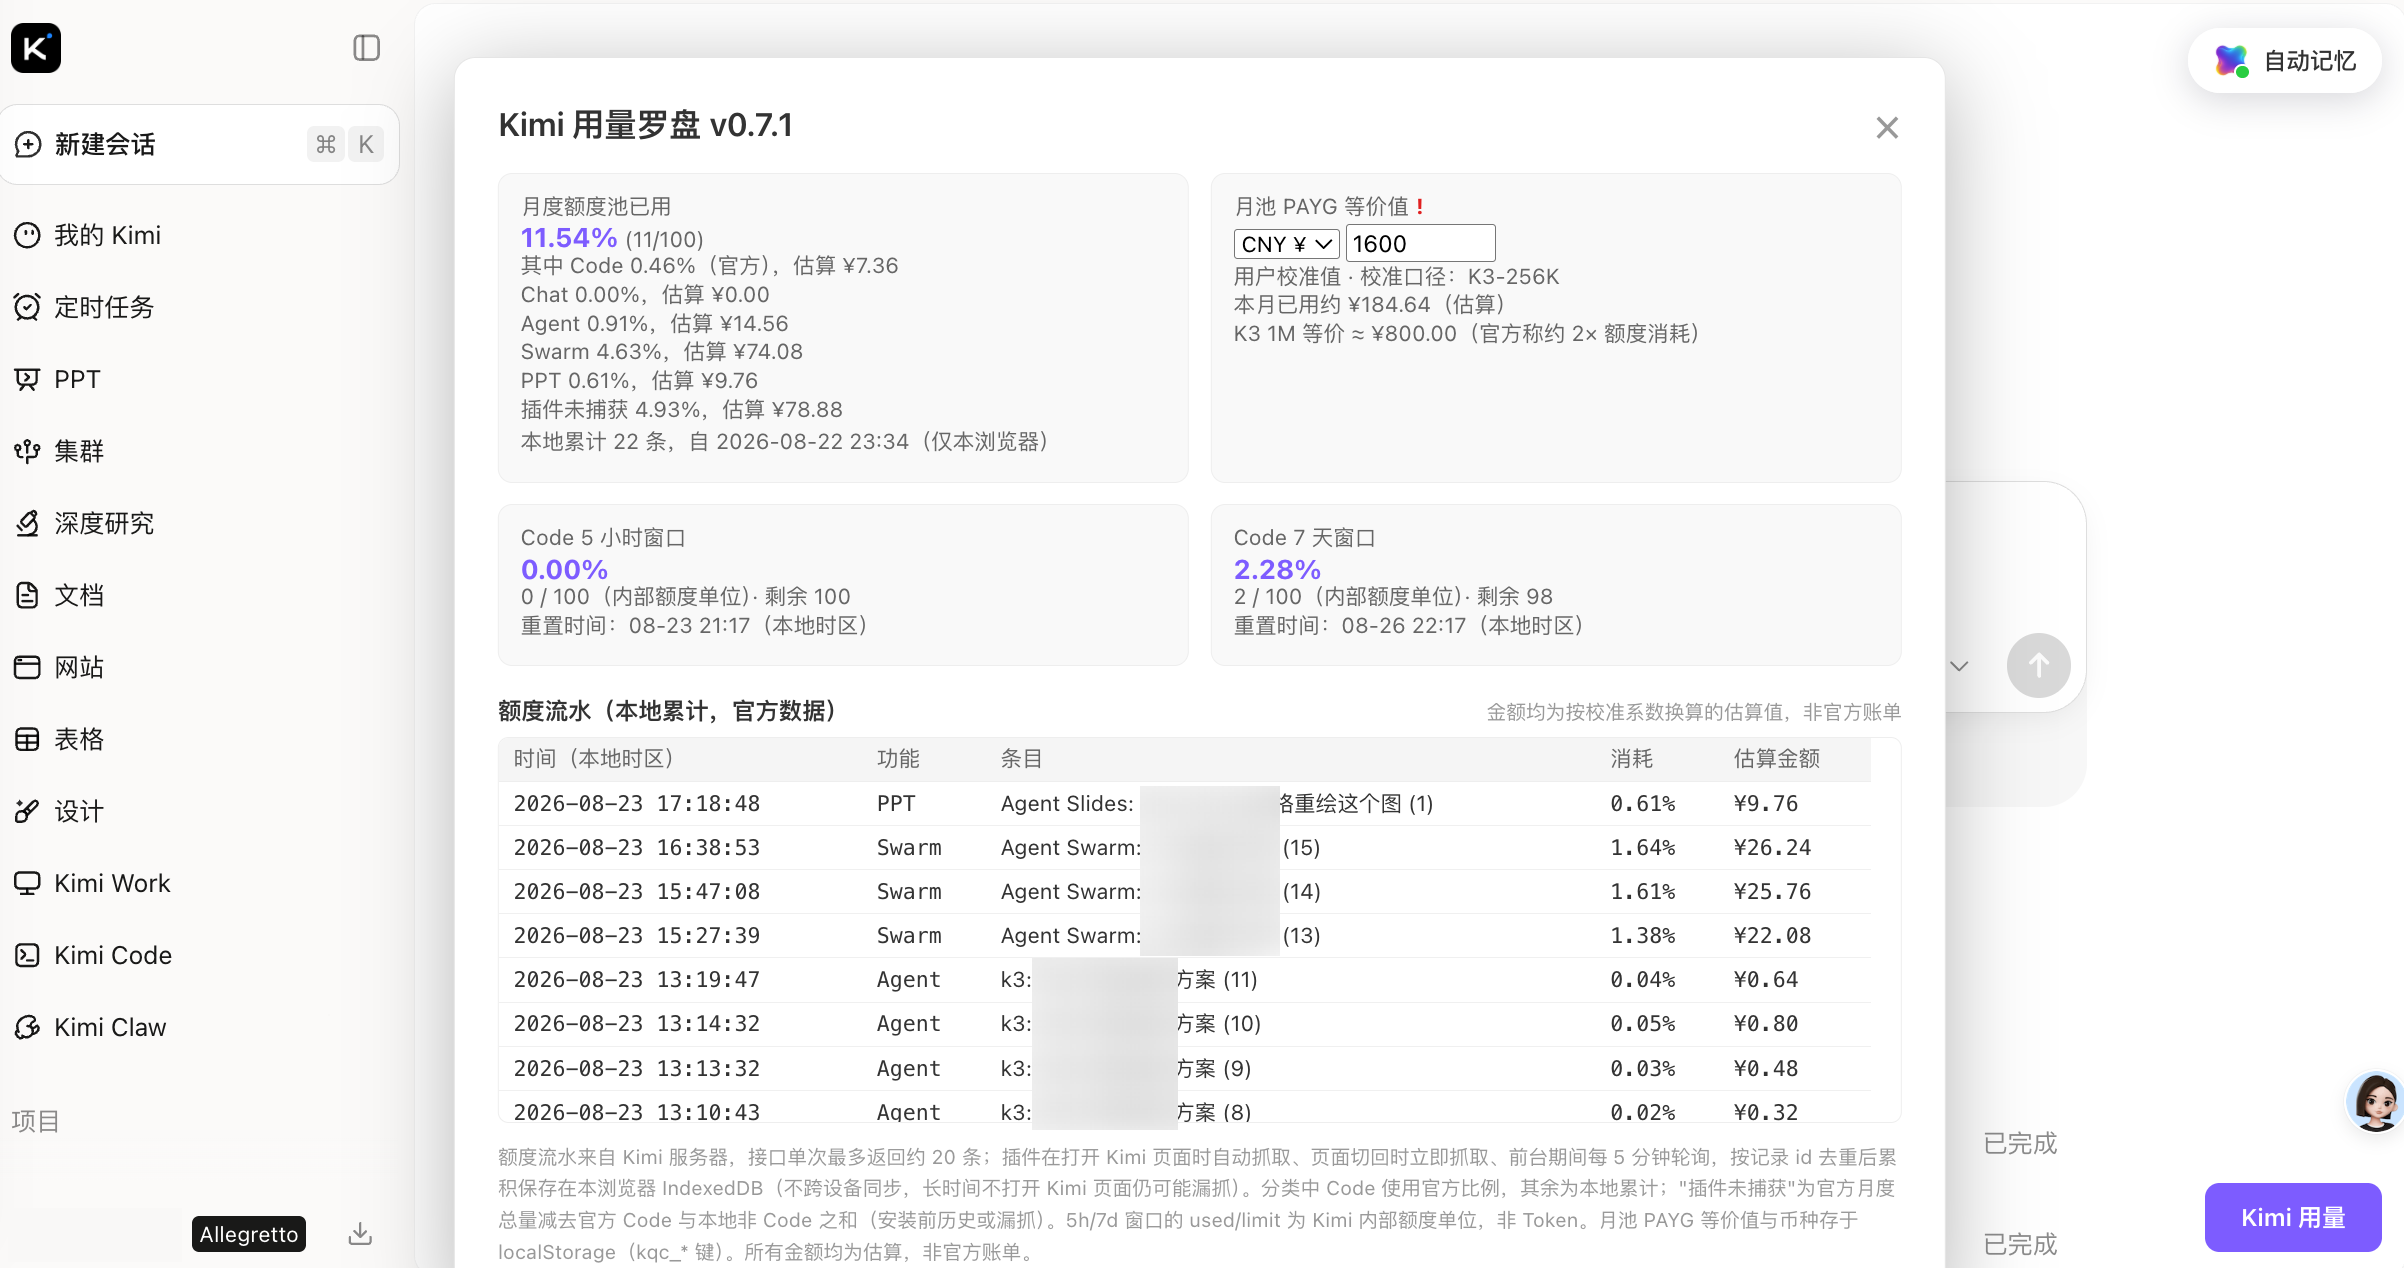The image size is (2404, 1268).
Task: Click the 定时任务 clock icon
Action: [27, 307]
